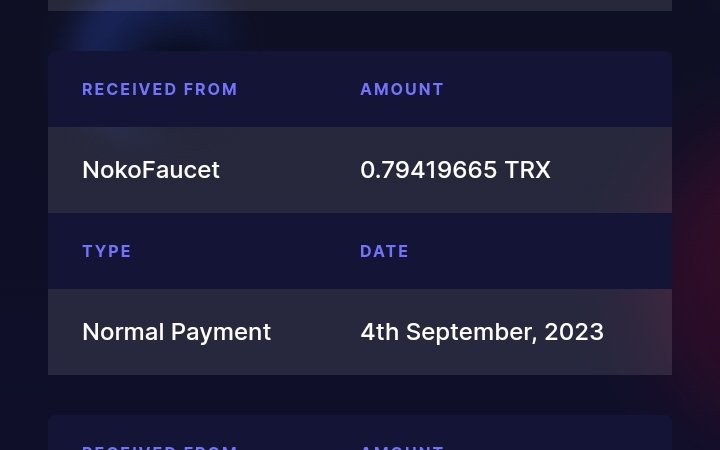Click the partial RECEIVED FROM header at bottom
Screen dimensions: 720x450
[160, 447]
